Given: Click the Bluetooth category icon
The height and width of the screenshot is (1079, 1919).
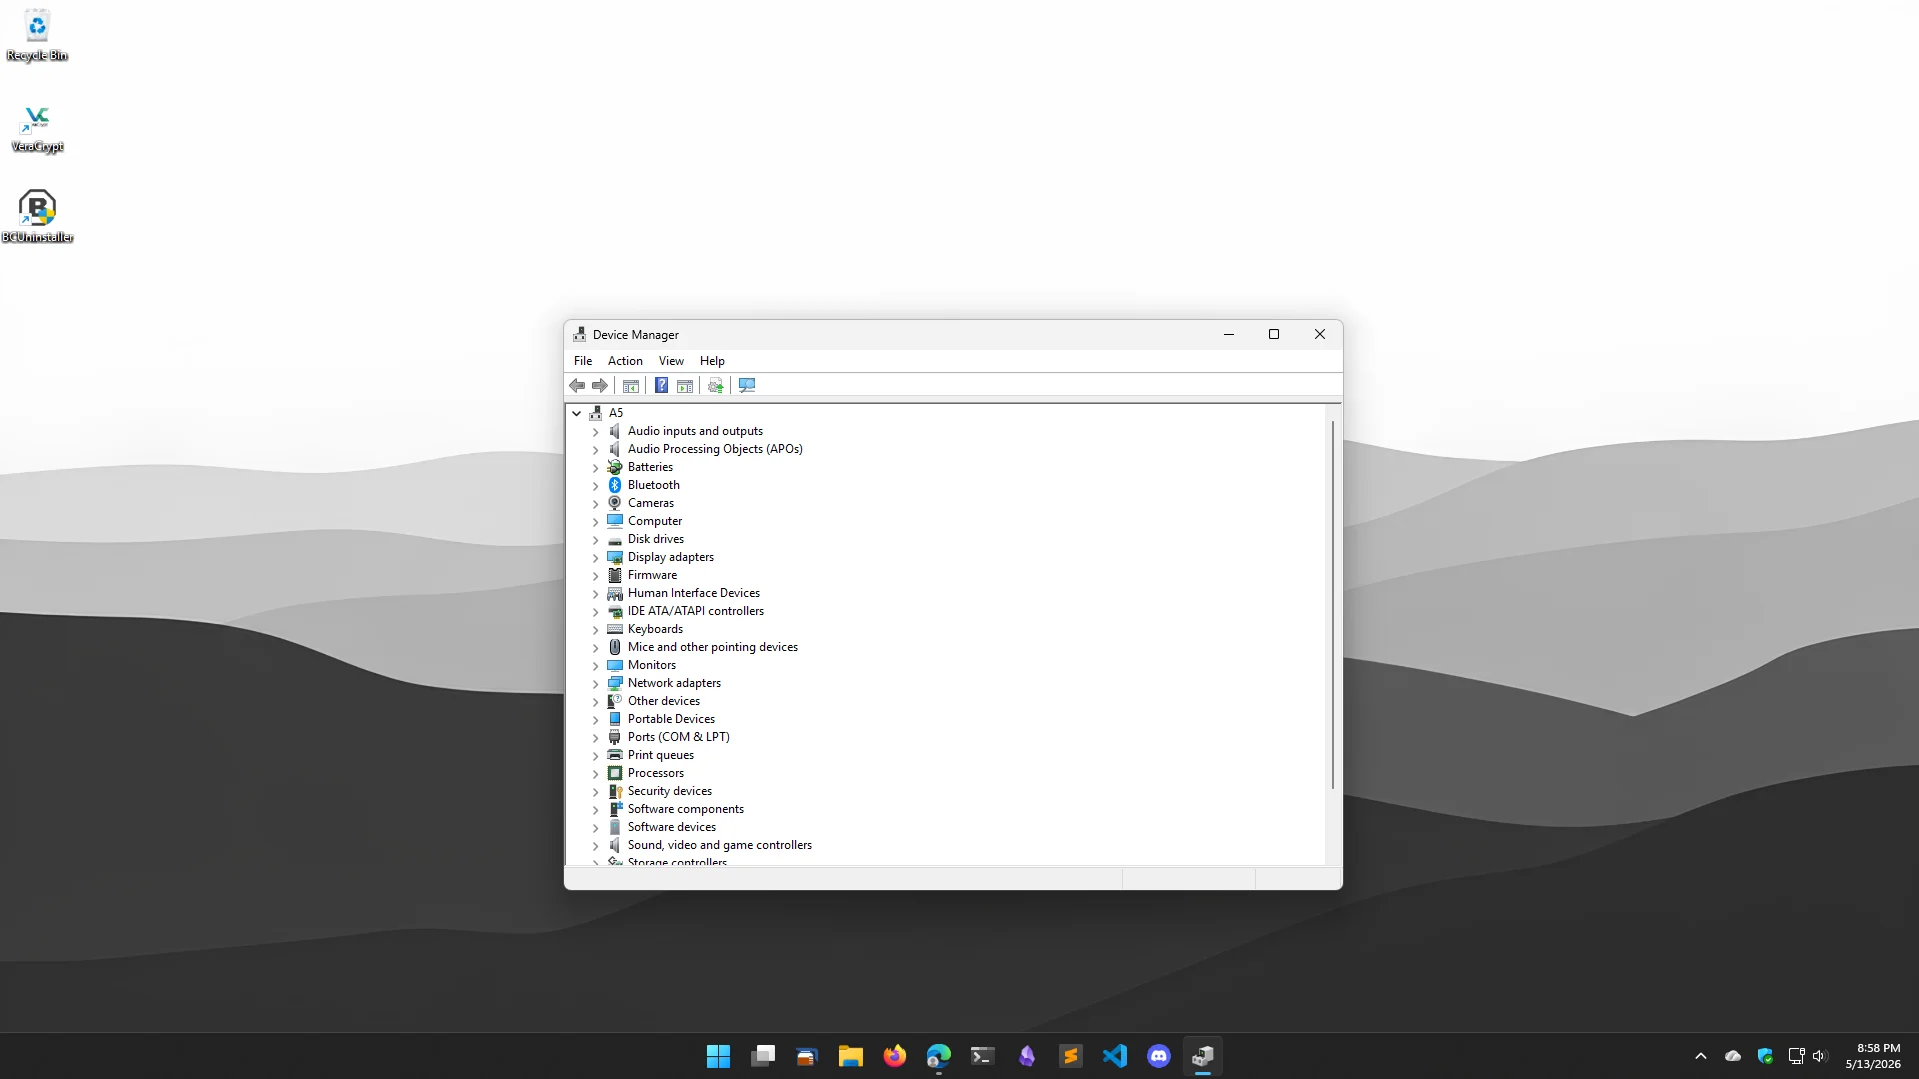Looking at the screenshot, I should tap(615, 485).
